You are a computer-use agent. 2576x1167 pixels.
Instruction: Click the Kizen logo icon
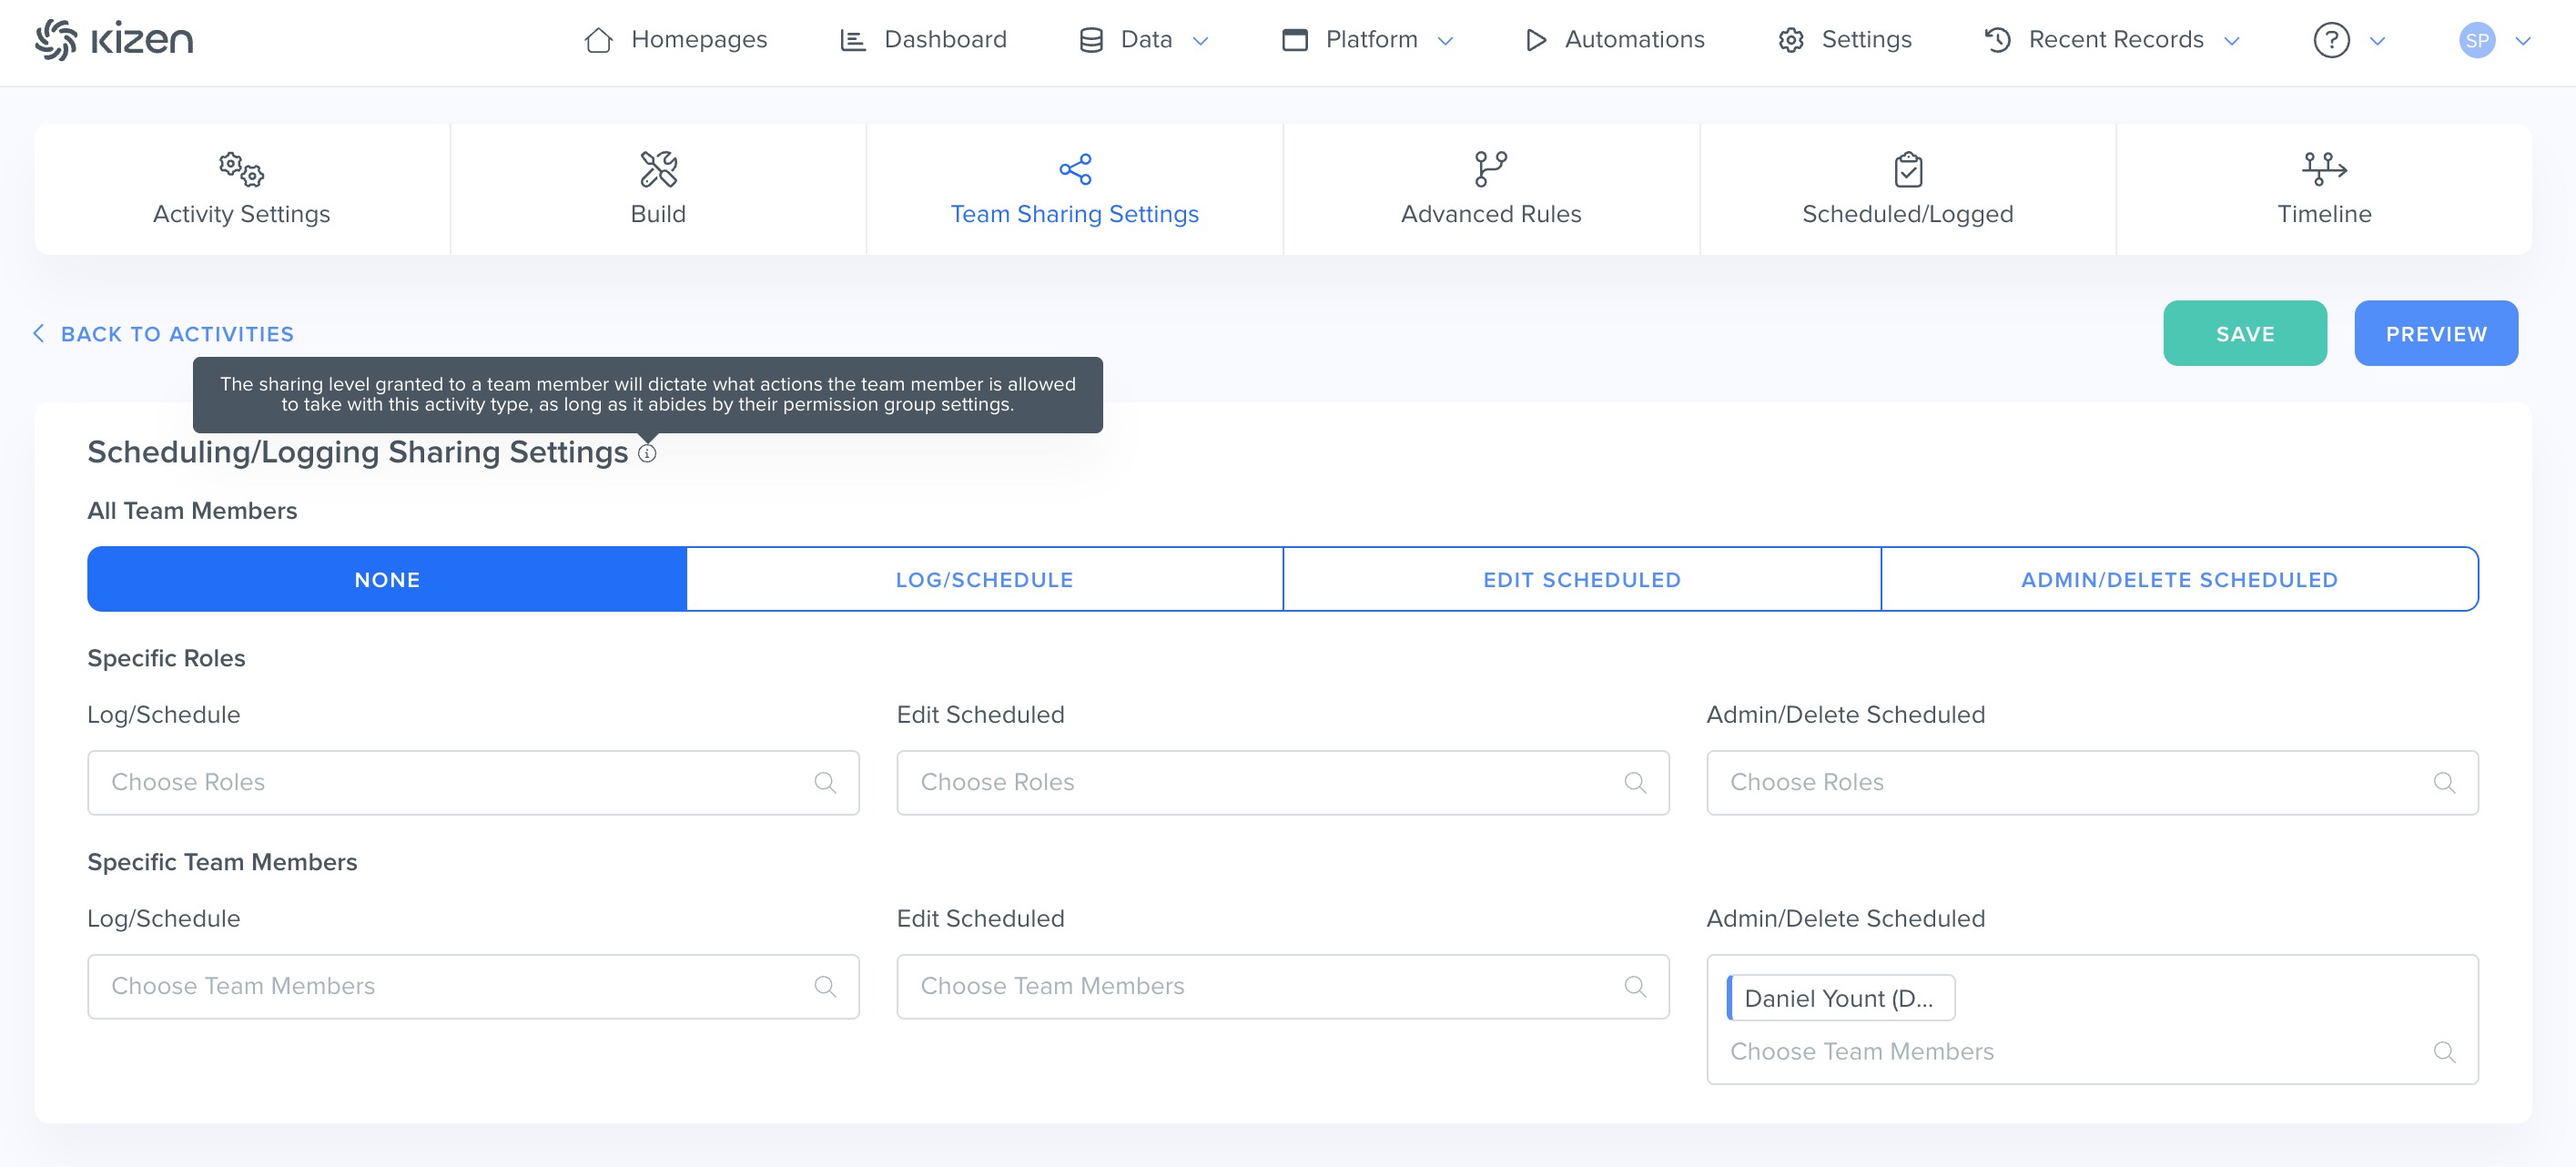(56, 40)
